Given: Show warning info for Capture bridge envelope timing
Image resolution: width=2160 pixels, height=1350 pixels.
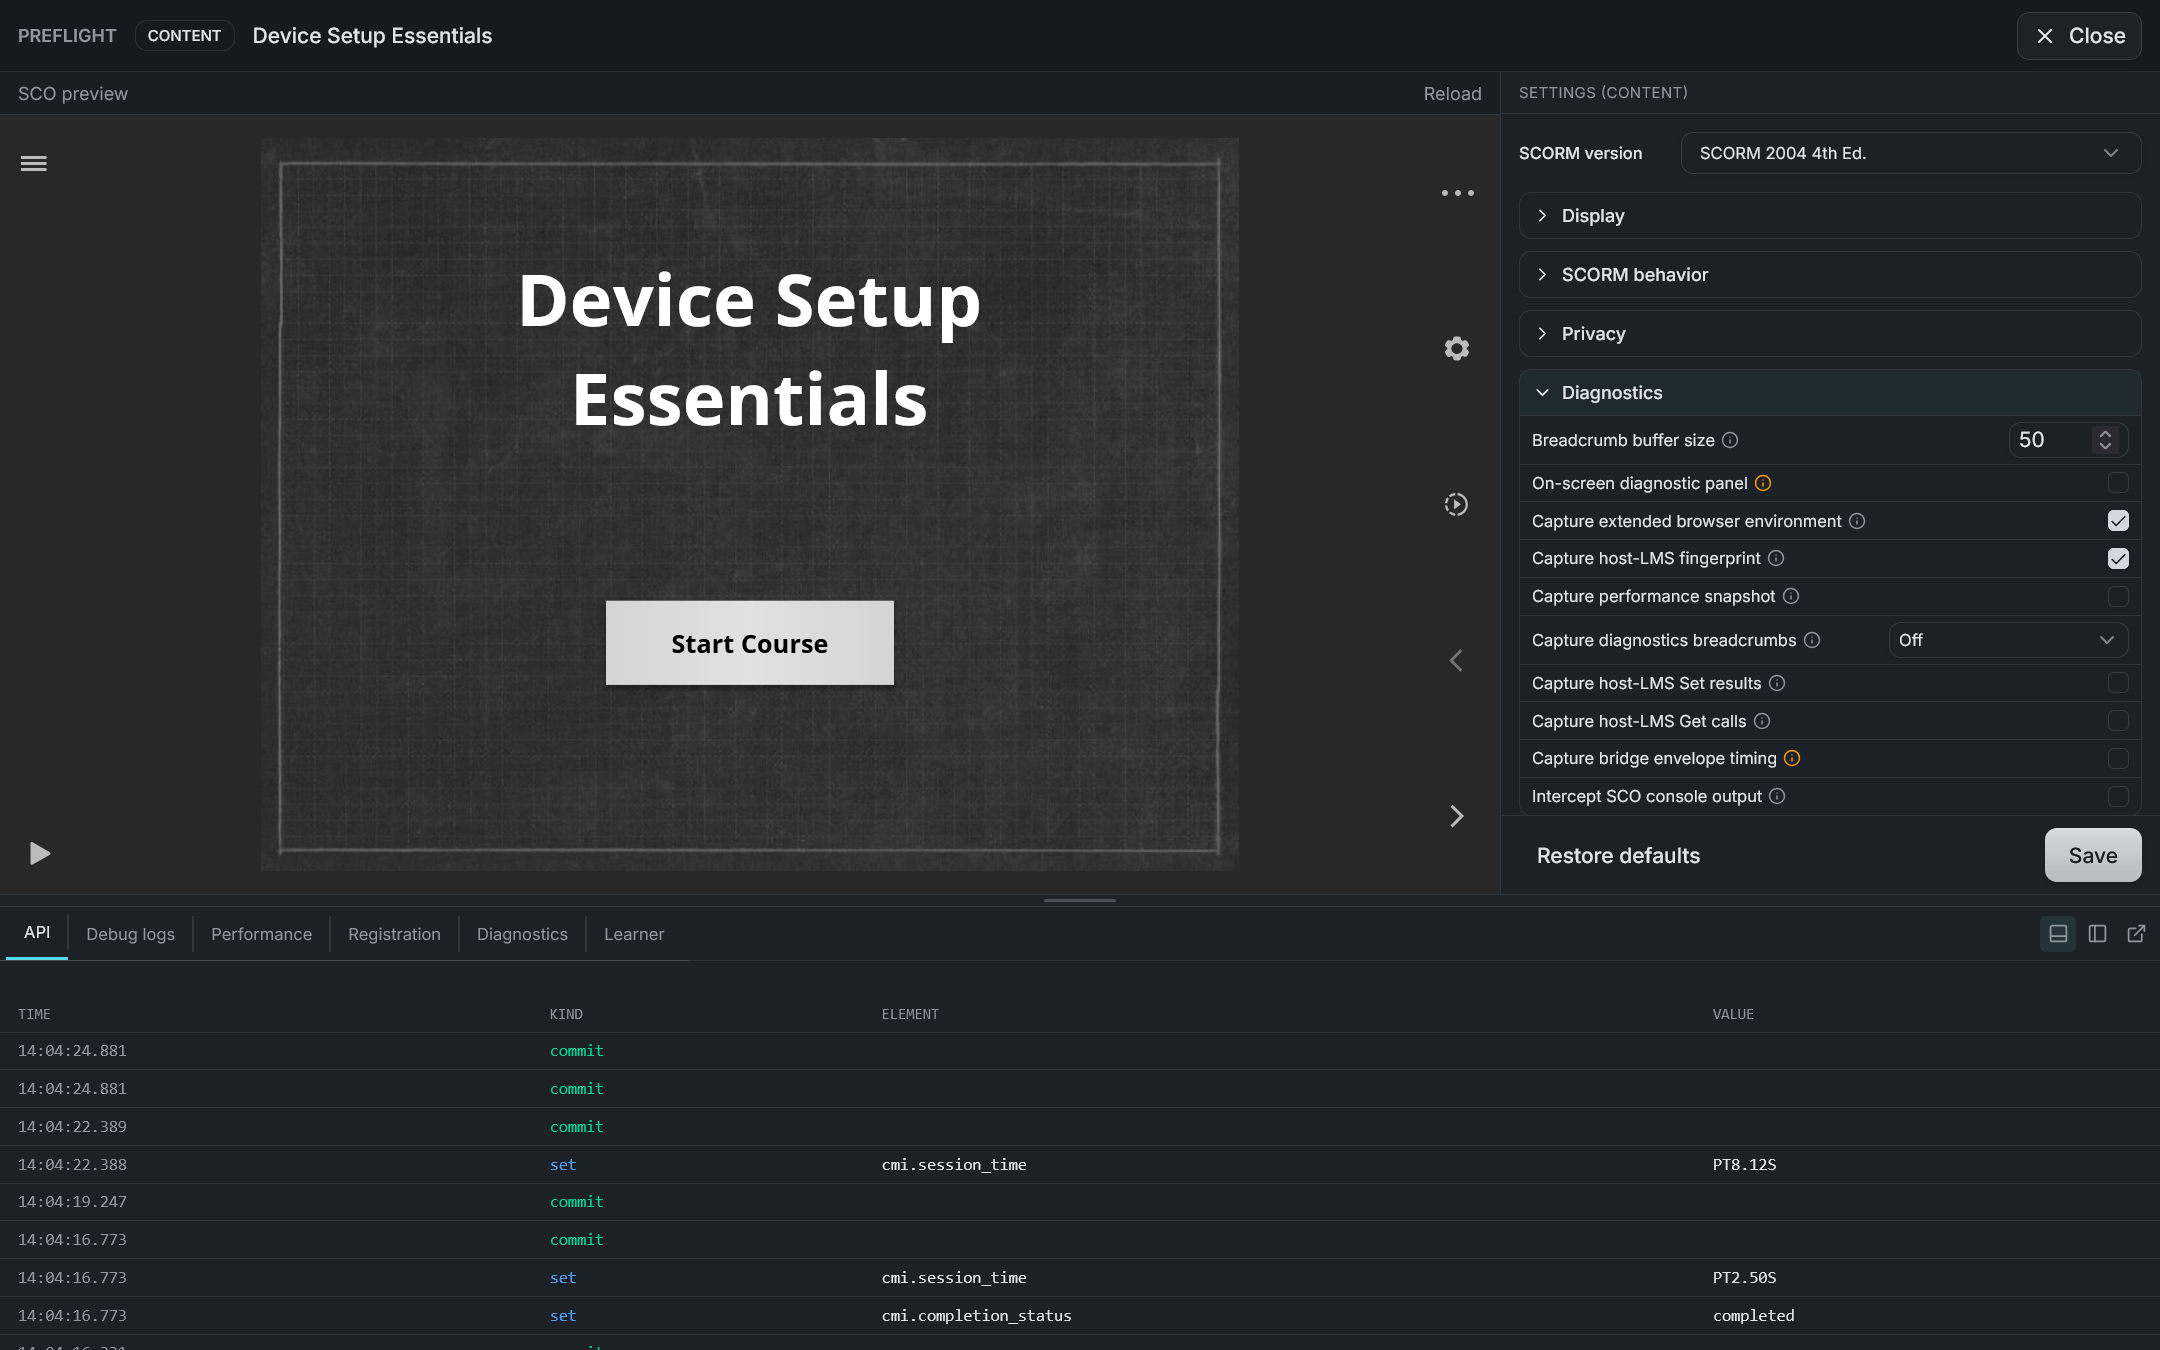Looking at the screenshot, I should click(x=1792, y=758).
